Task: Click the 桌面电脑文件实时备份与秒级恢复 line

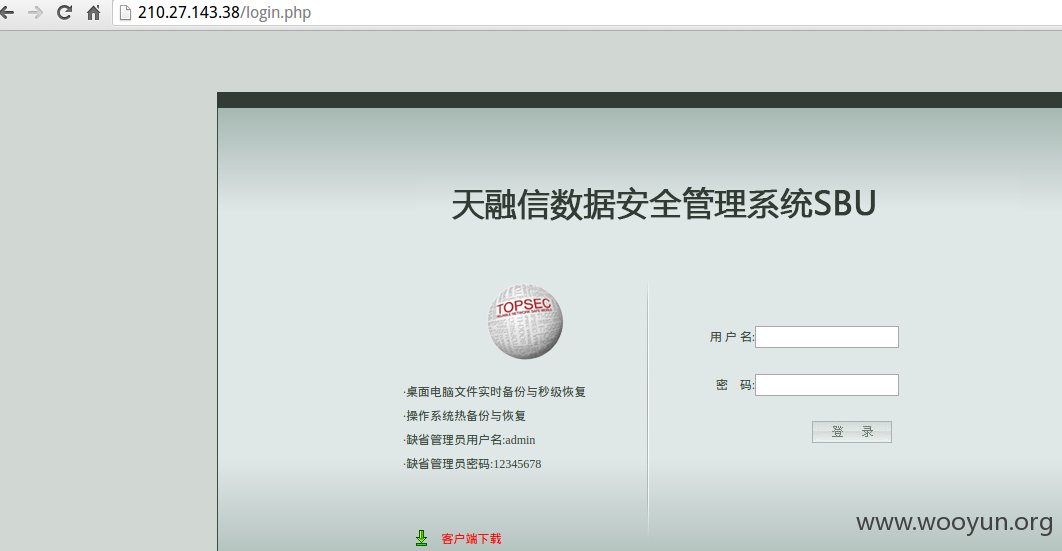Action: 494,392
